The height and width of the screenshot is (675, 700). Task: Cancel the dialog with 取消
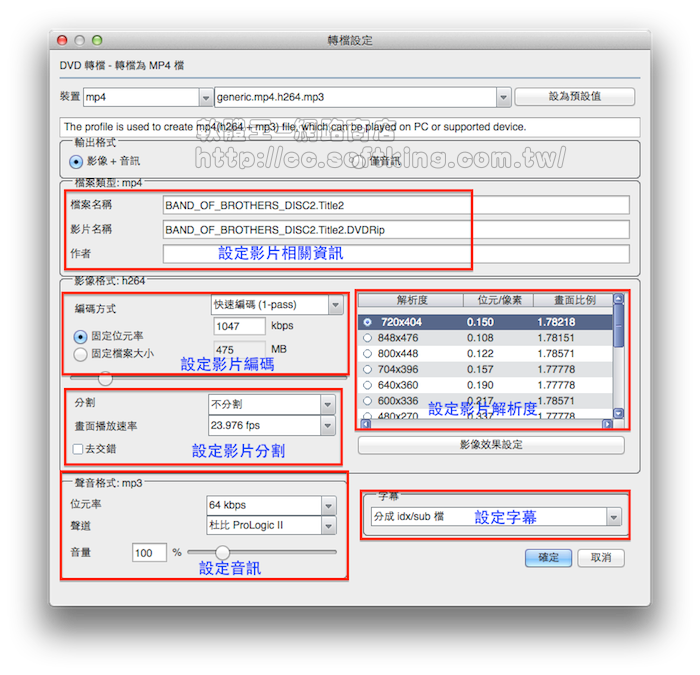point(601,557)
